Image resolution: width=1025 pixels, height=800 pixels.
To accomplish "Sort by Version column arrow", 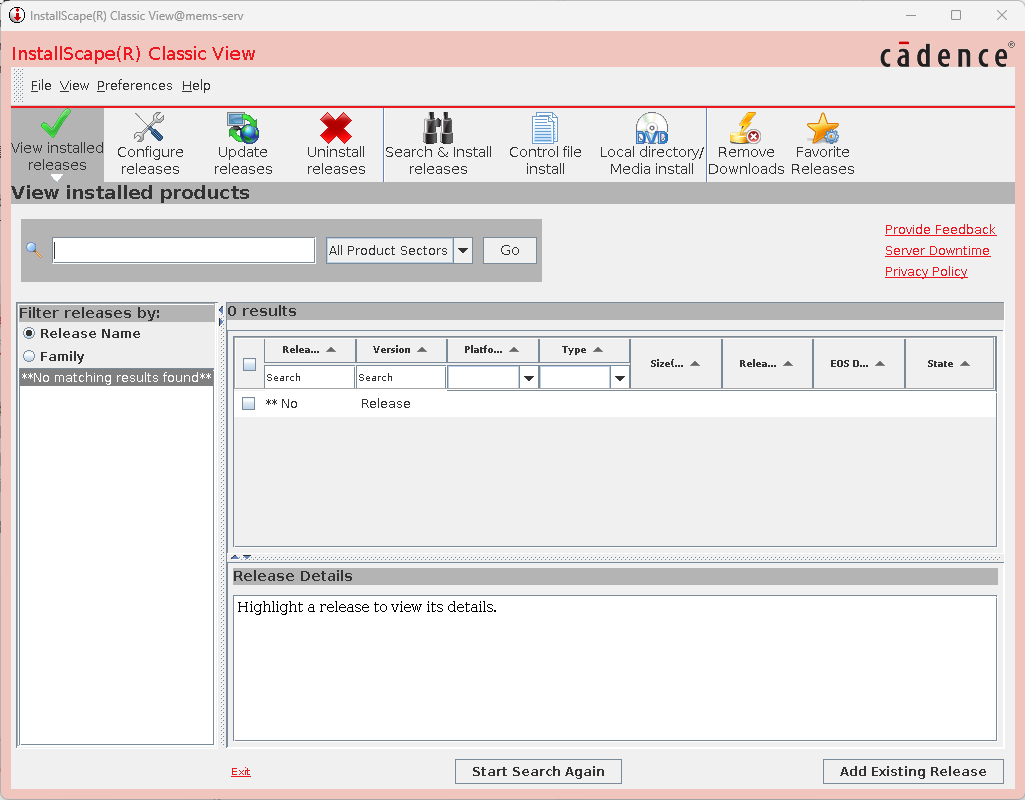I will point(422,350).
